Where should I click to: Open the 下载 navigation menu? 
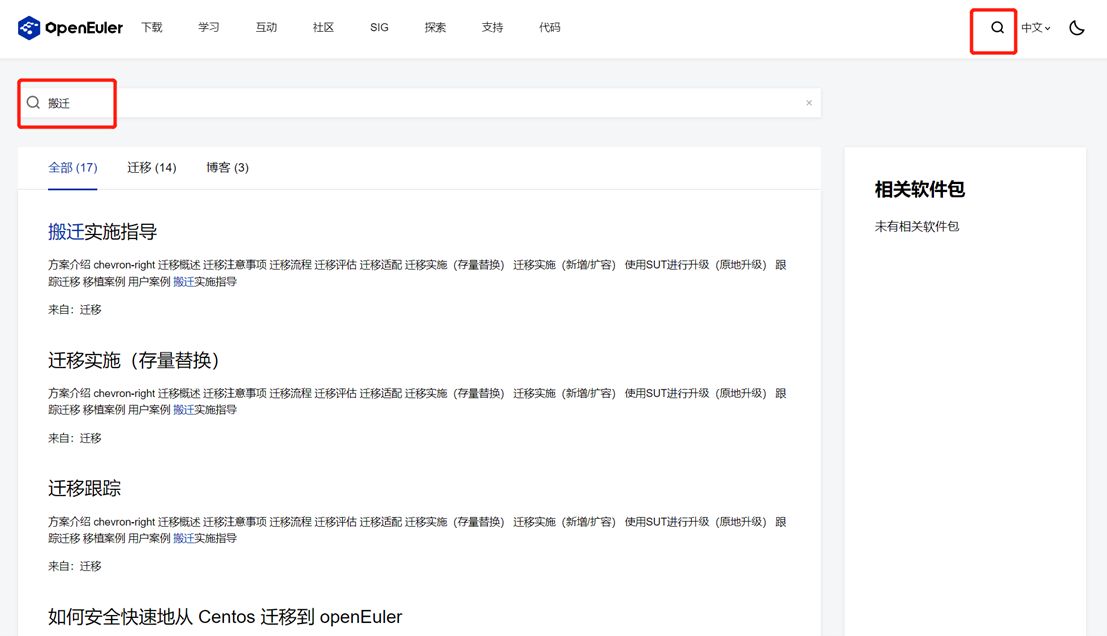(x=152, y=28)
